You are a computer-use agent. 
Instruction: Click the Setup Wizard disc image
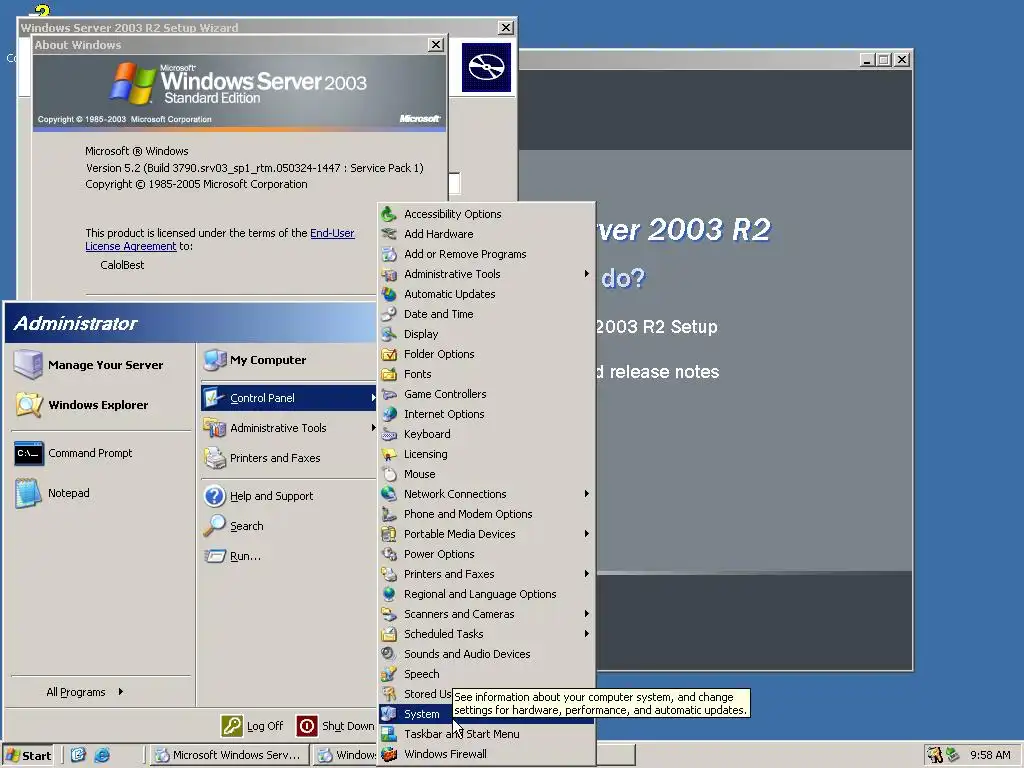pos(487,67)
